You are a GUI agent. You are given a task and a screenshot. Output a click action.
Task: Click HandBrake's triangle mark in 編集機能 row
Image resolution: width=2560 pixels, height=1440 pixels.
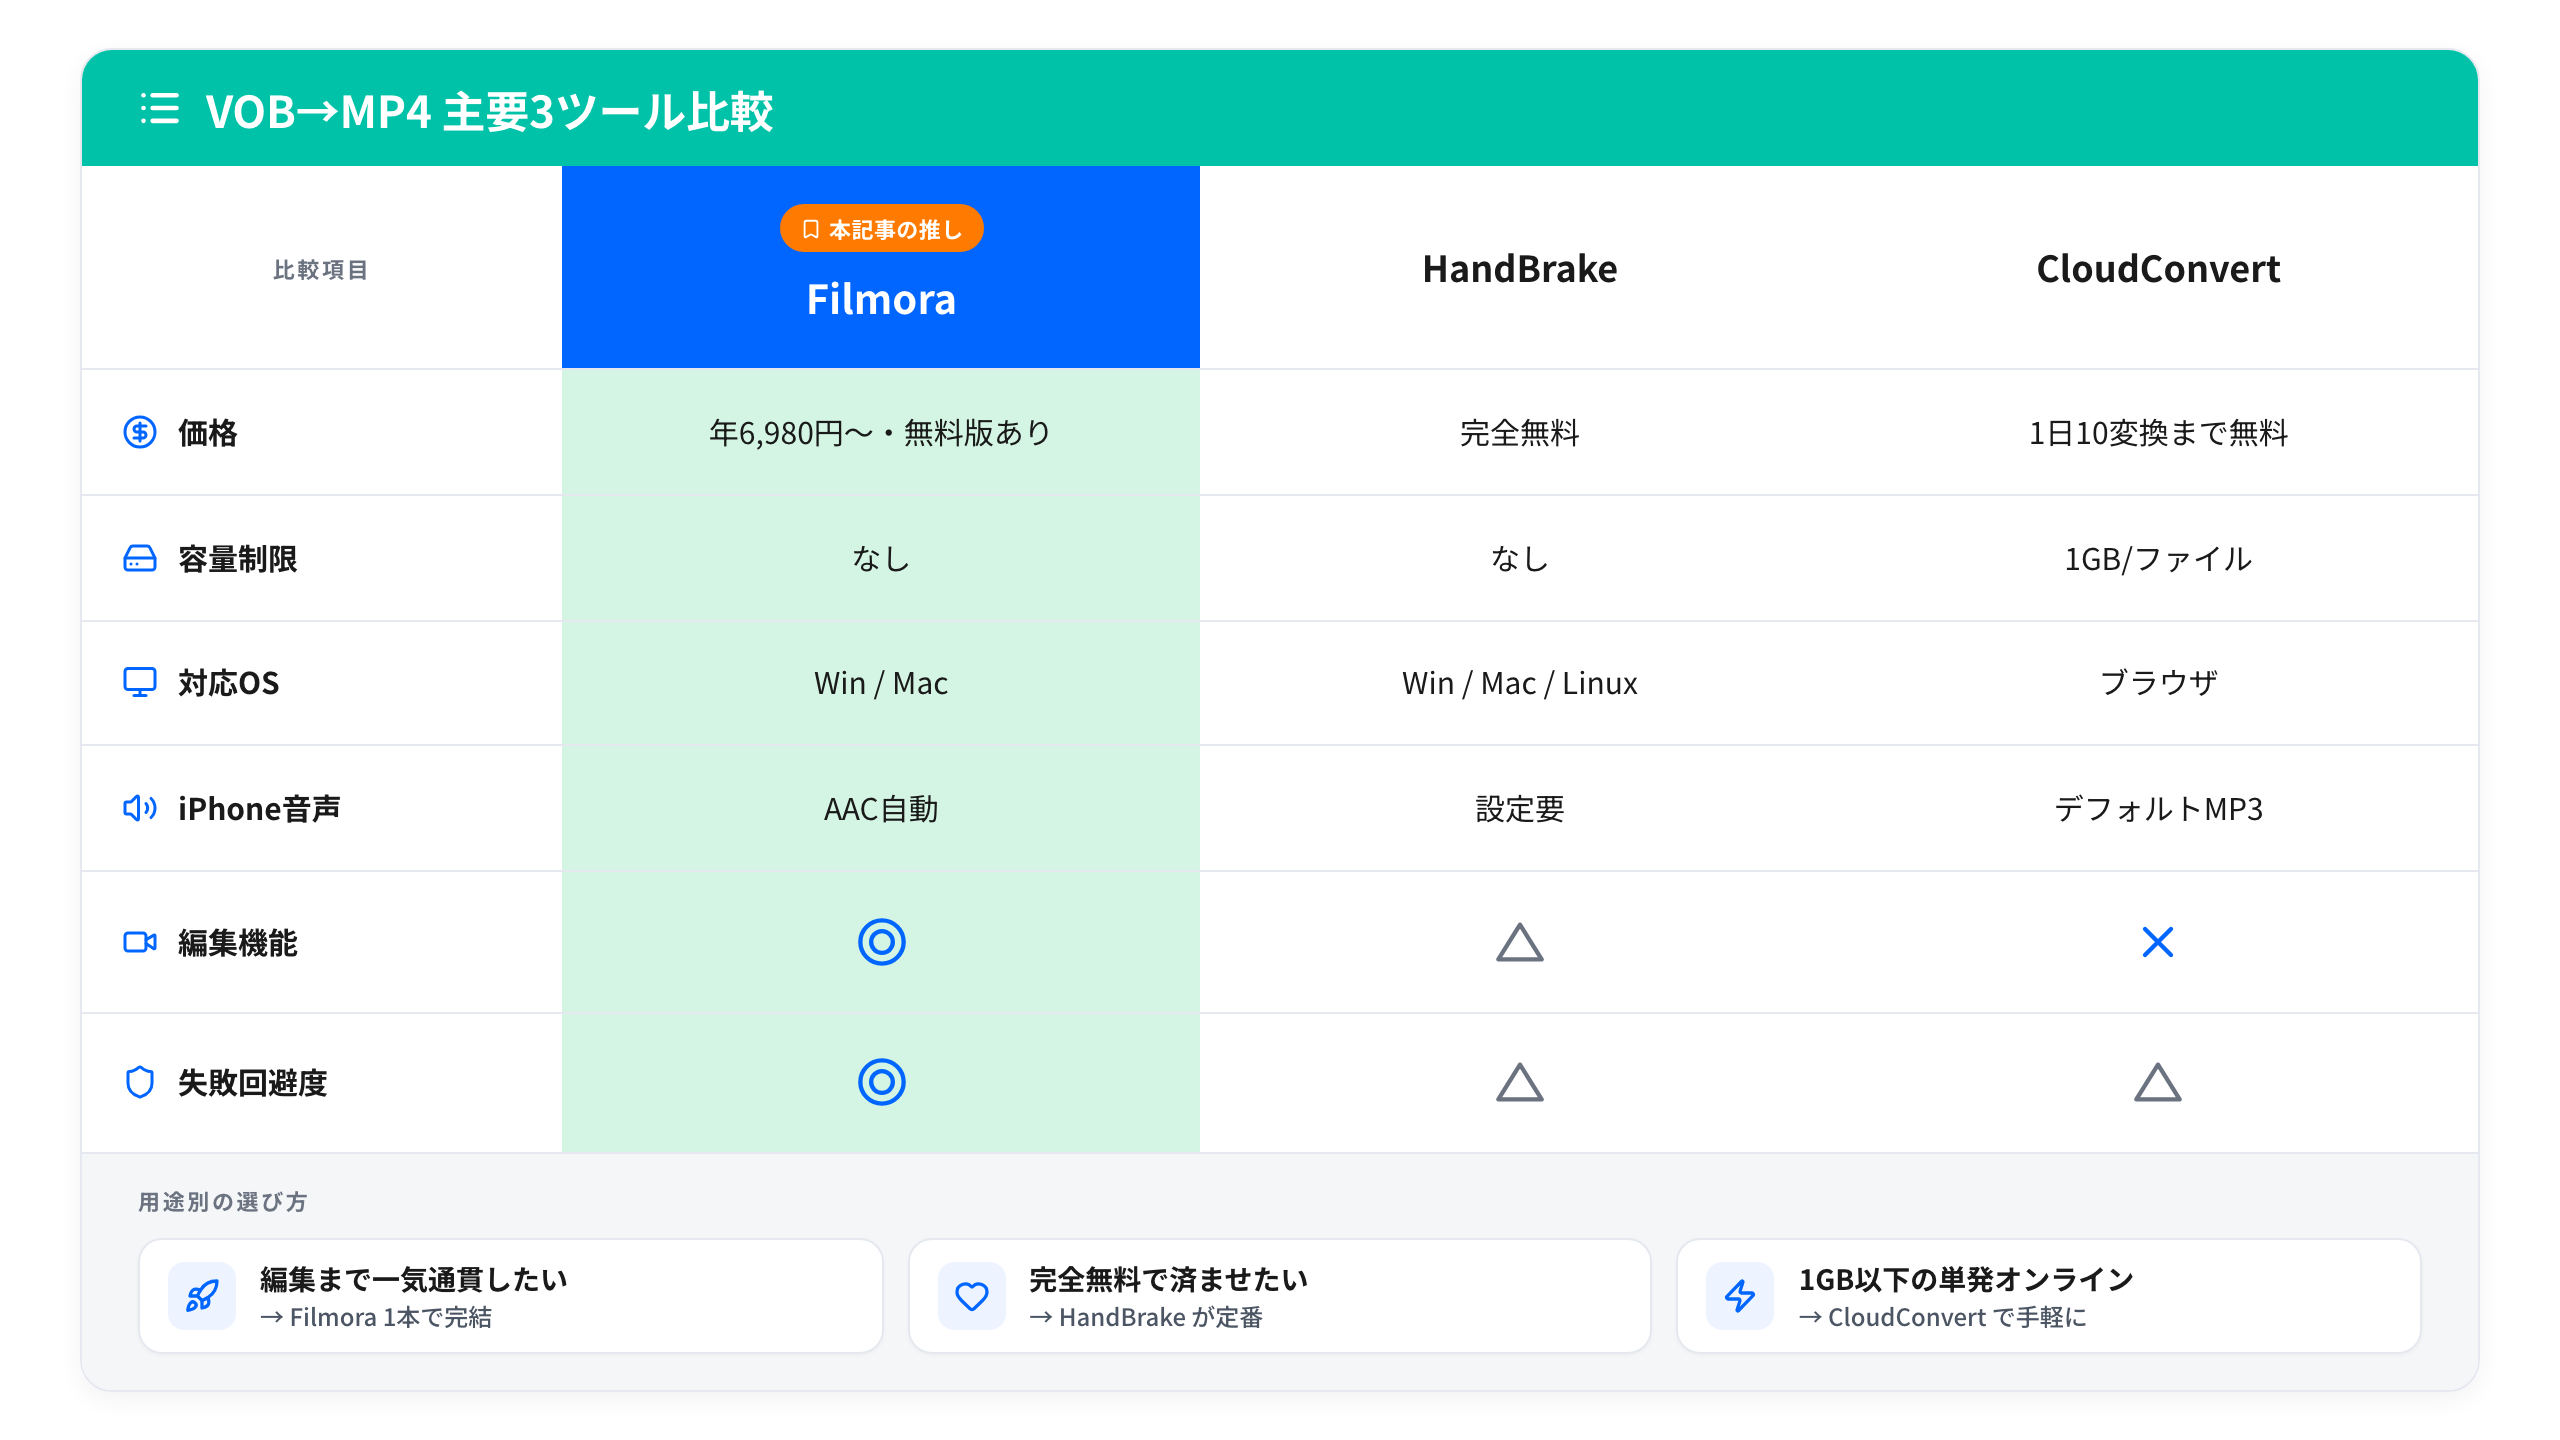[x=1519, y=942]
